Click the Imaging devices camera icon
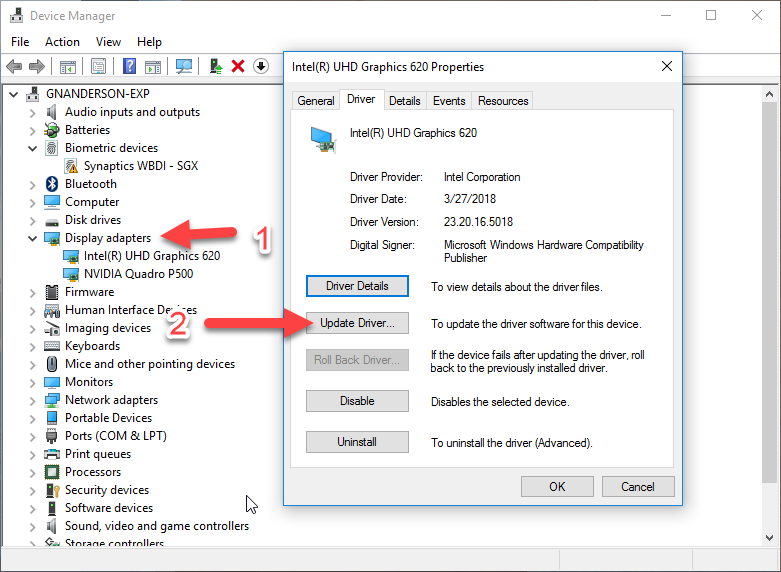This screenshot has width=781, height=572. click(52, 328)
